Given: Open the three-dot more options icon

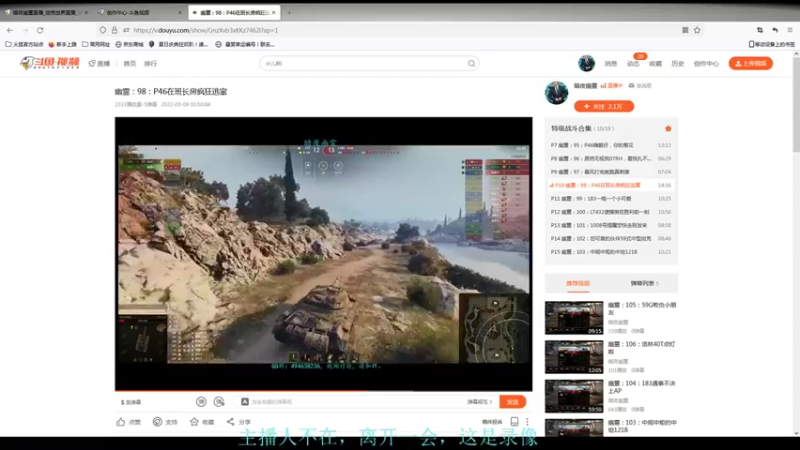Looking at the screenshot, I should click(527, 422).
